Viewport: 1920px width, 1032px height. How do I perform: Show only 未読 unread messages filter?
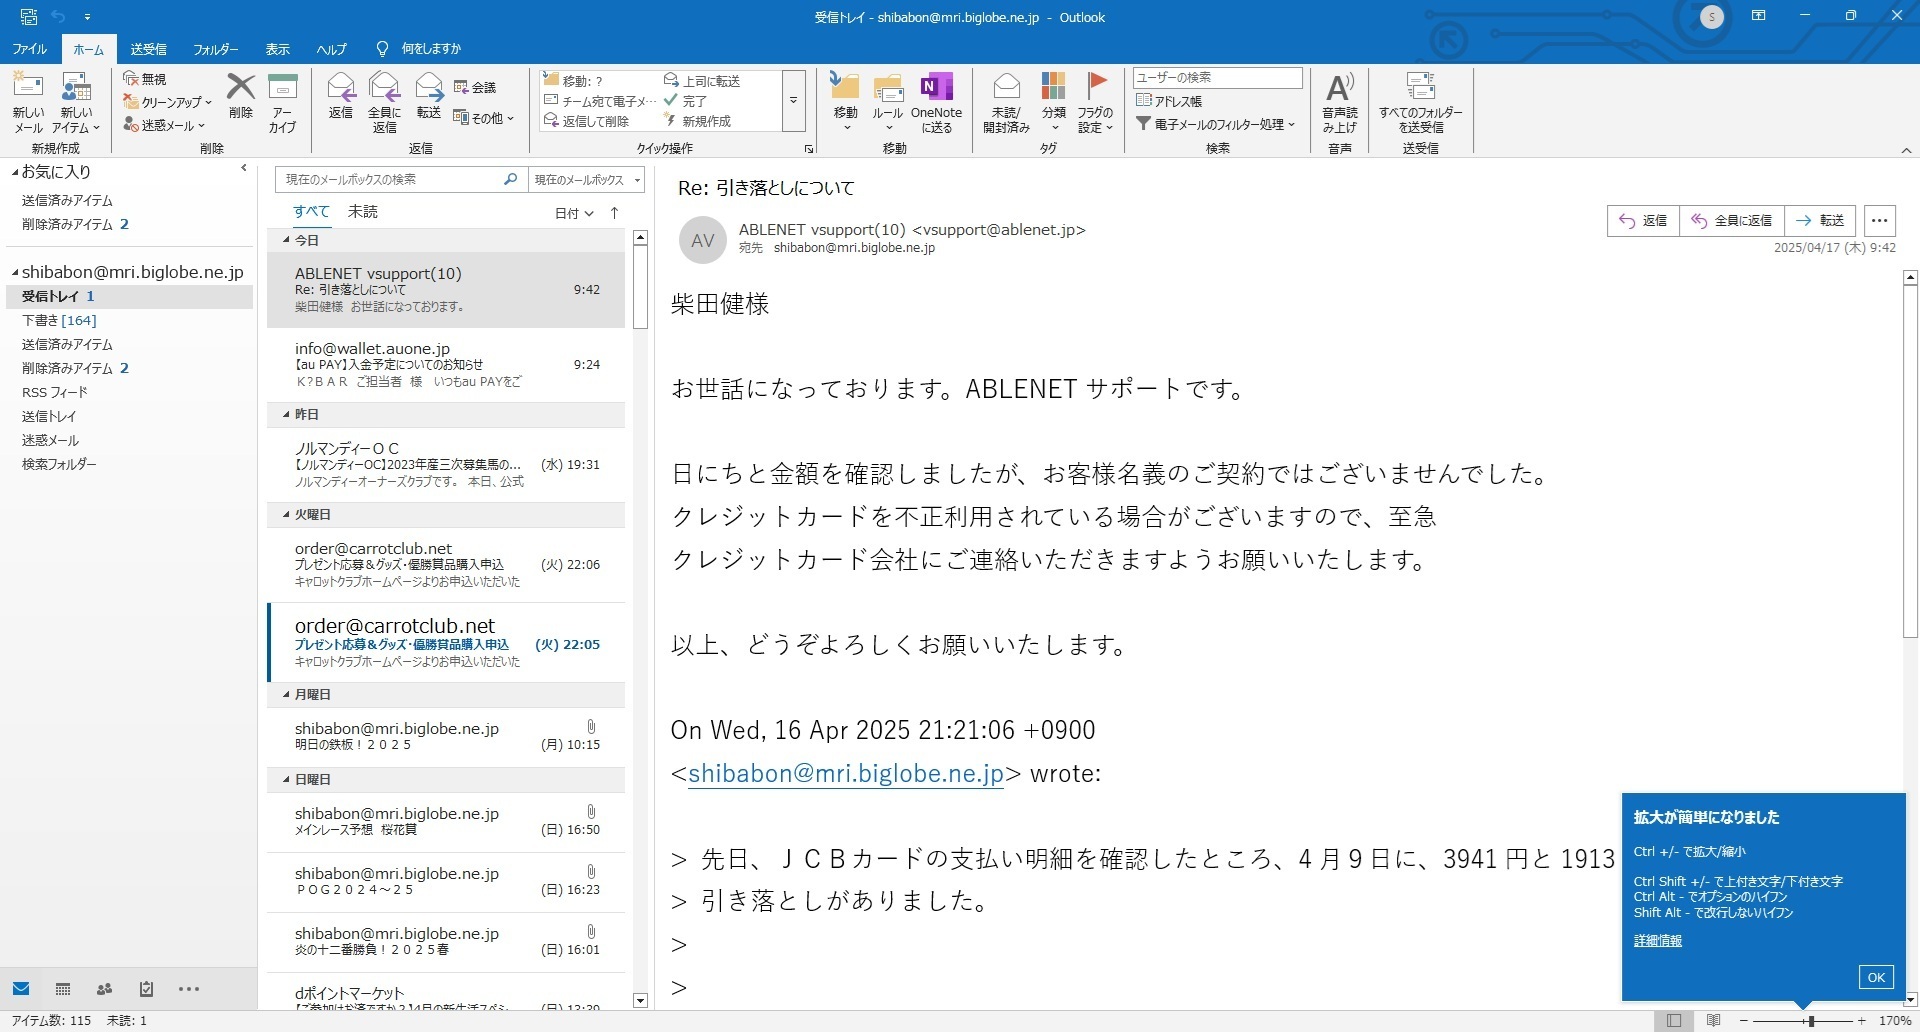tap(363, 212)
